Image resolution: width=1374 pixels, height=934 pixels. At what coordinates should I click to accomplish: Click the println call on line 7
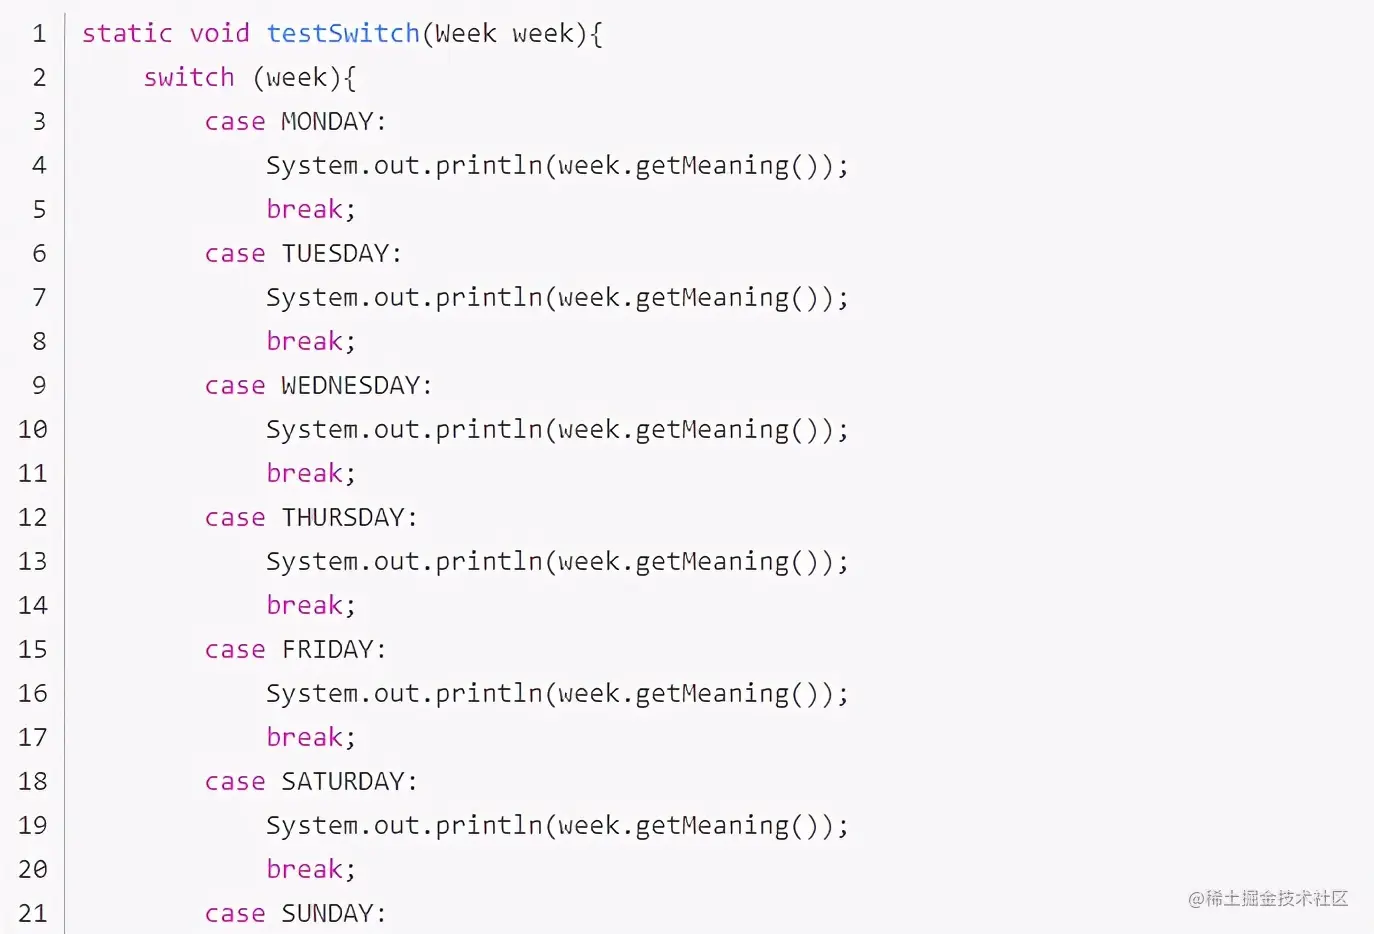(x=488, y=298)
